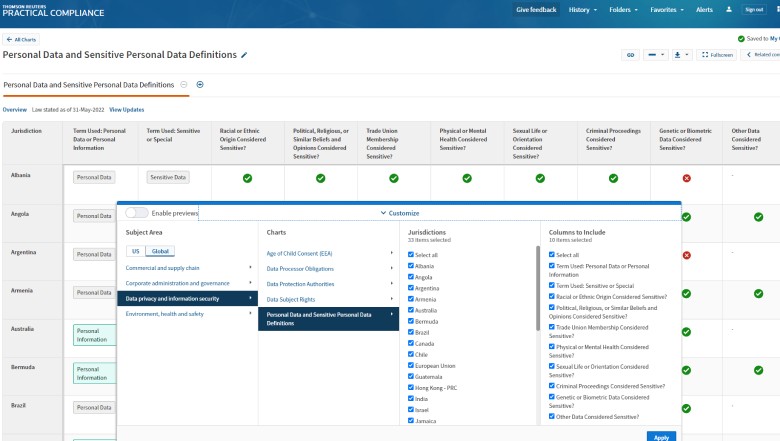Go back via All Charts button
780x441 pixels.
(x=21, y=39)
